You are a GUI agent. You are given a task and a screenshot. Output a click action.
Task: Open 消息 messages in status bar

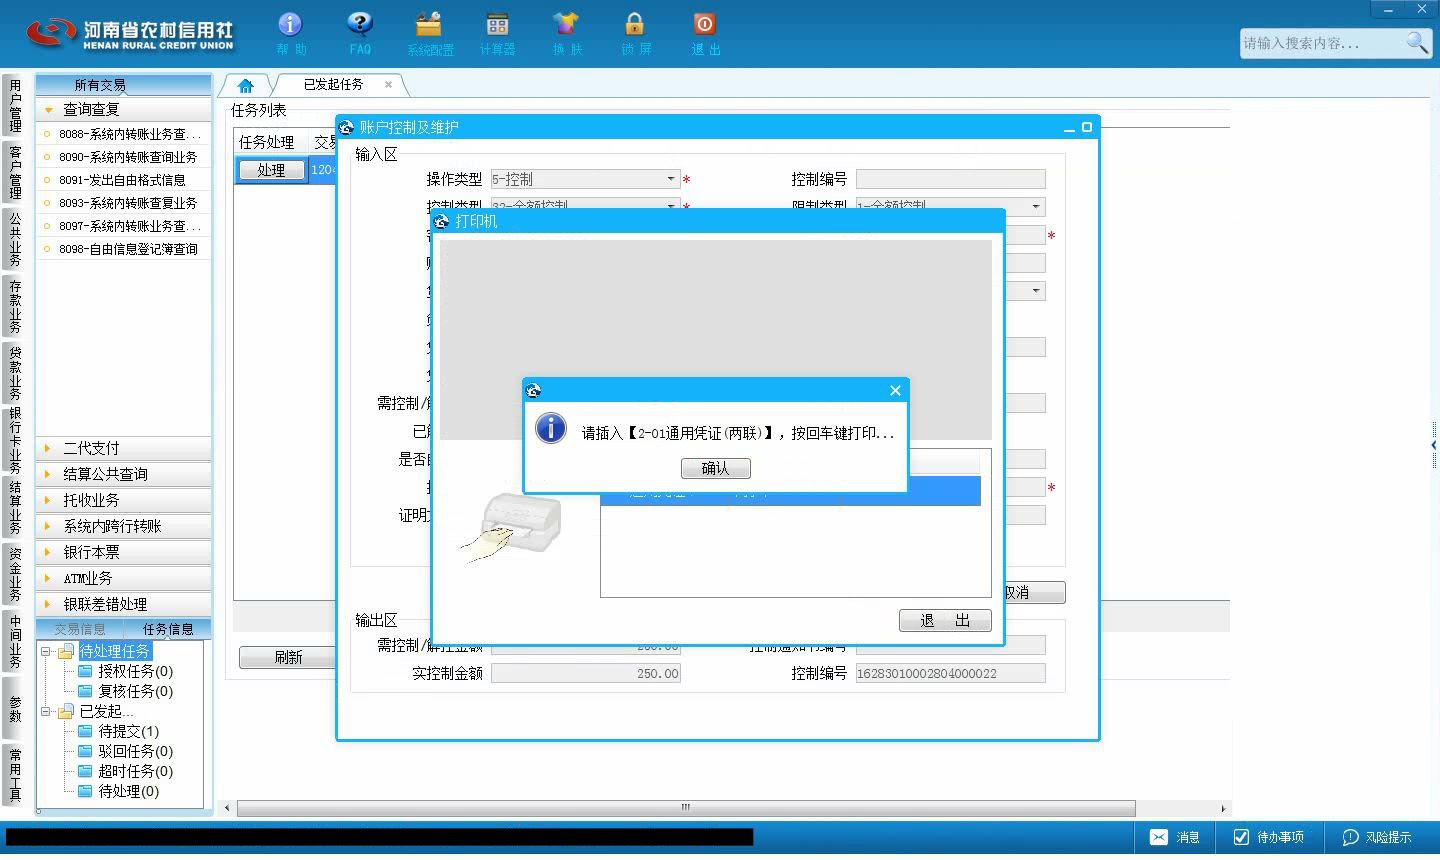pos(1175,837)
